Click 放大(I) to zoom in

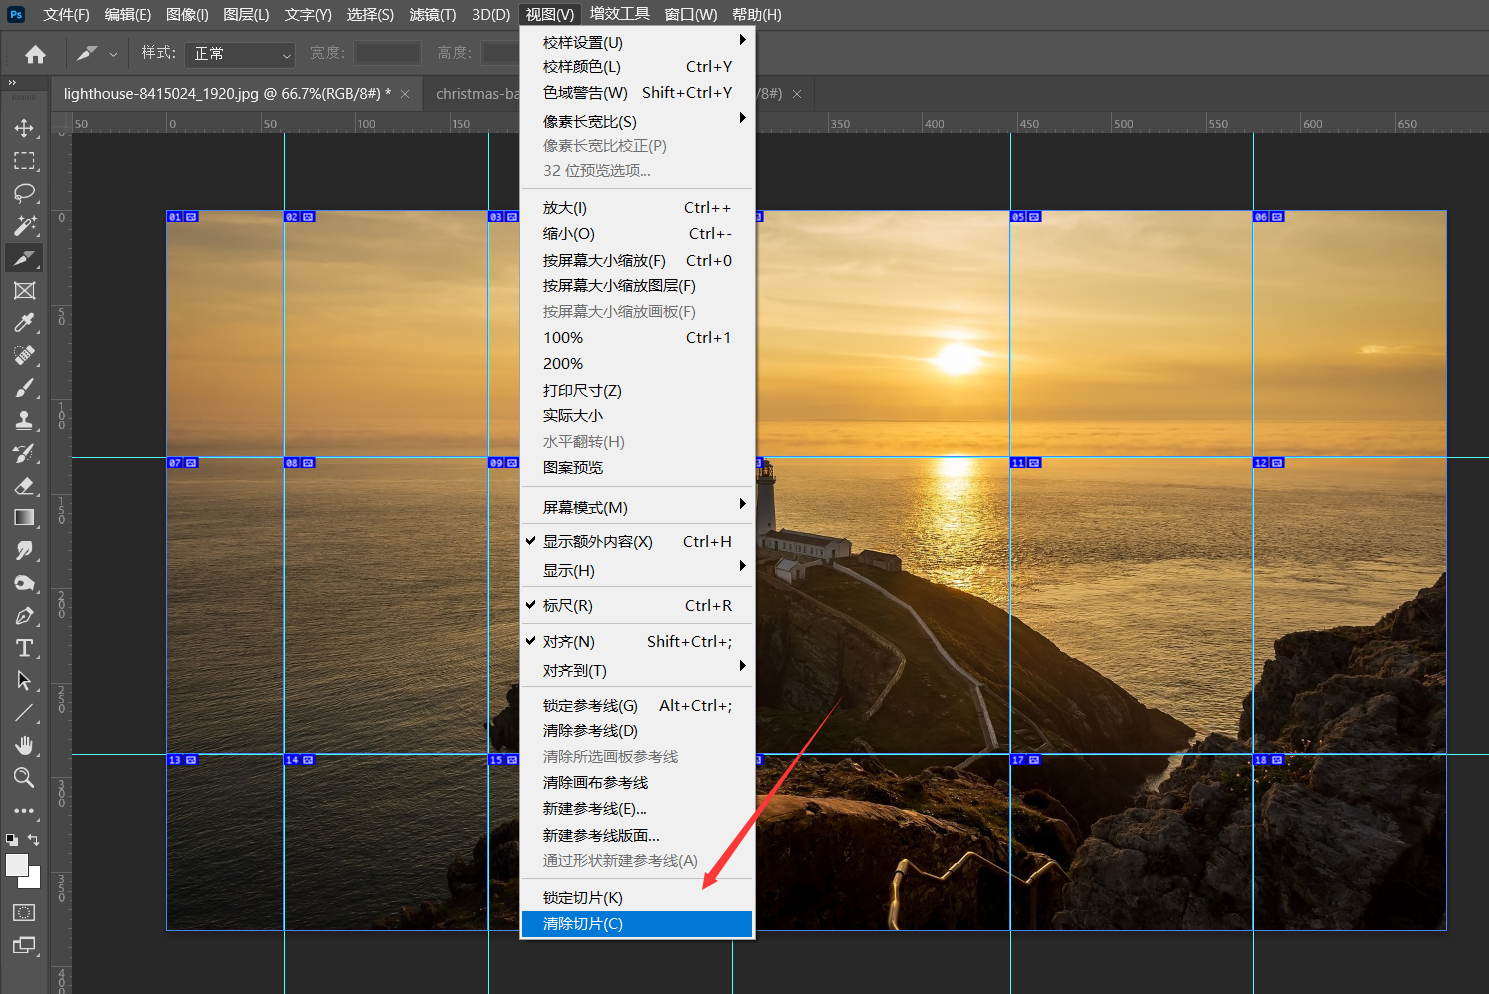[x=637, y=208]
